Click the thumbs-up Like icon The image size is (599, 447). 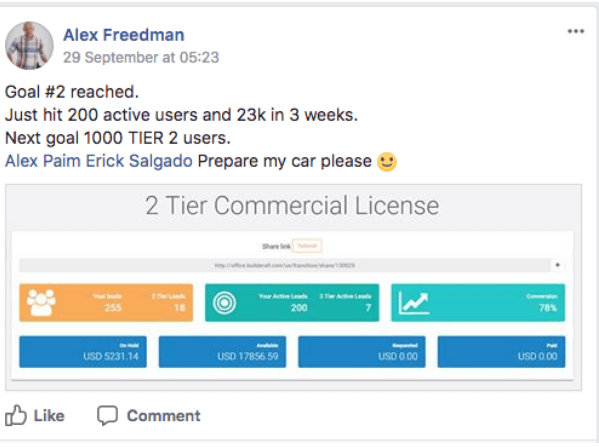(16, 415)
